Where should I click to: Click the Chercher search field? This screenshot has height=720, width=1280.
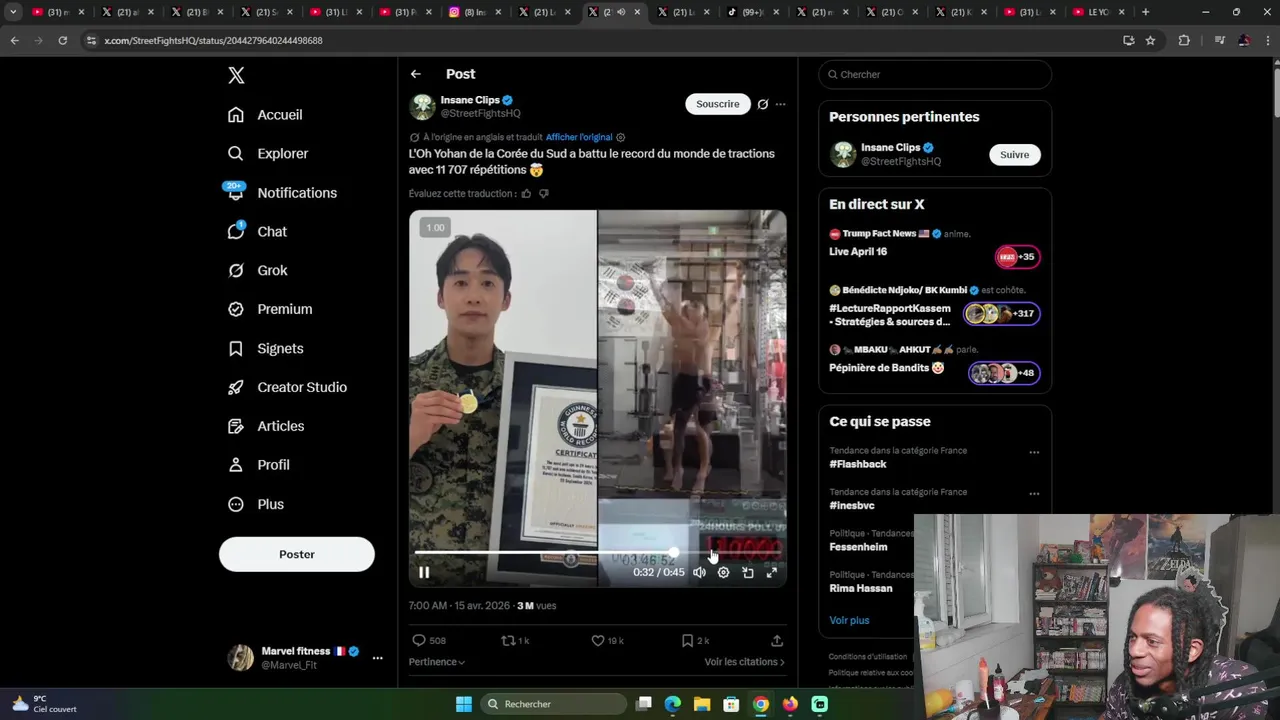935,74
